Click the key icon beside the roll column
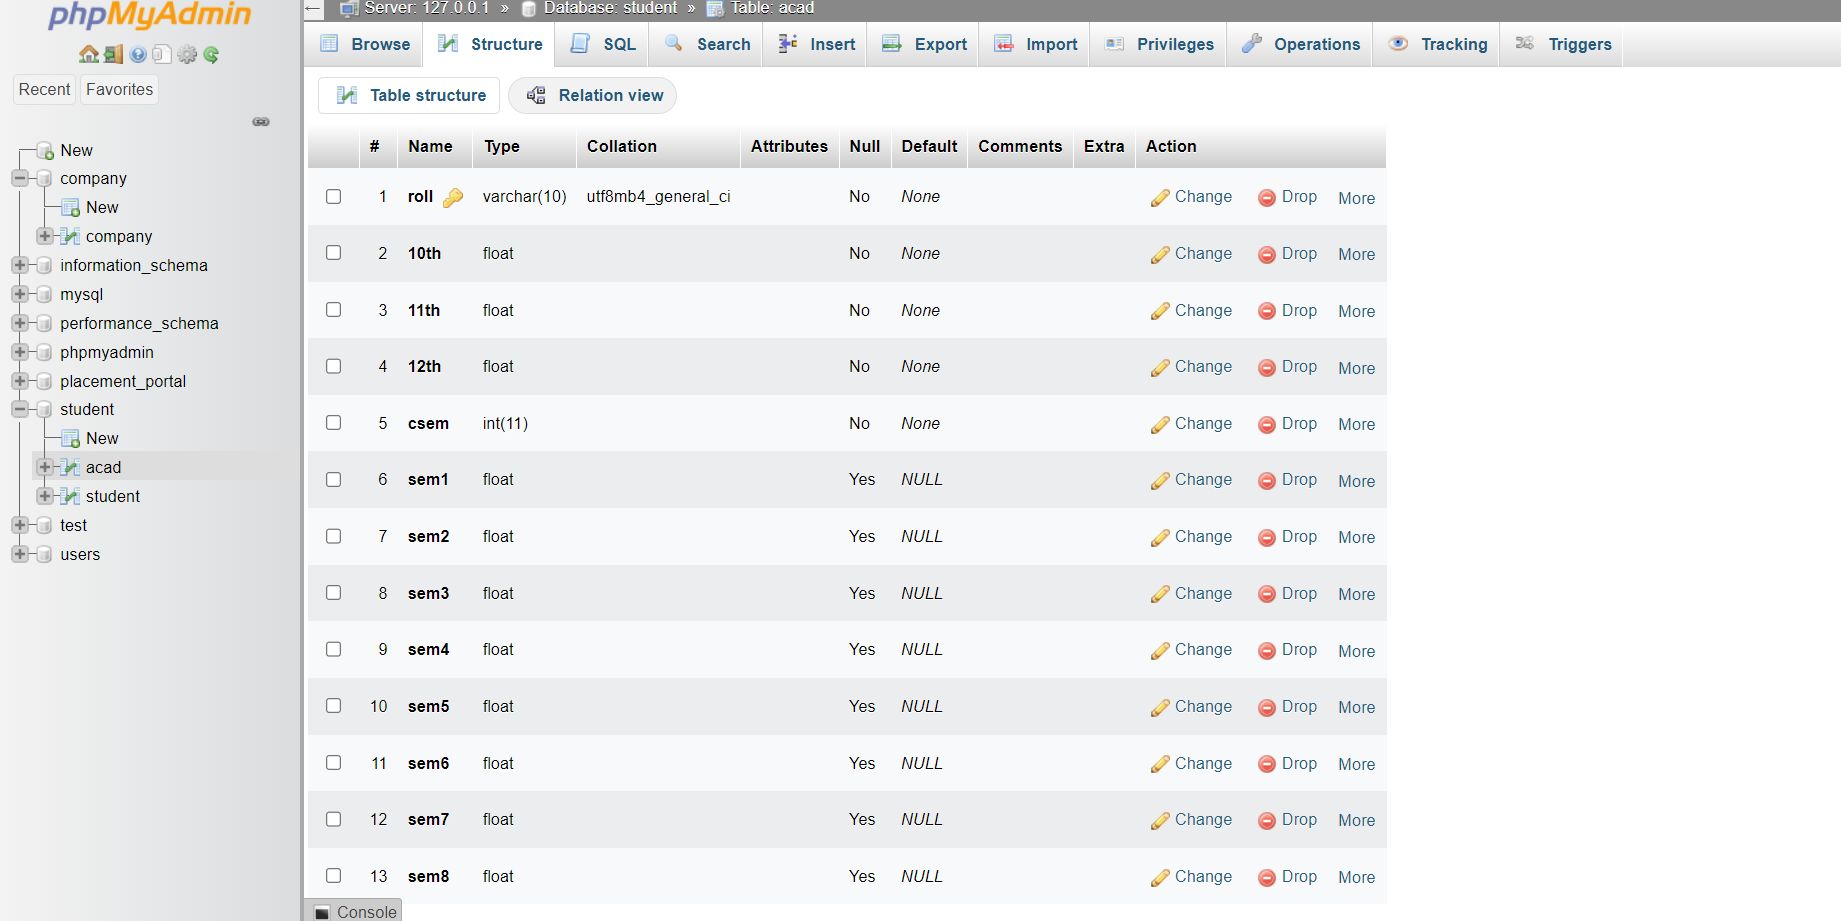The height and width of the screenshot is (921, 1841). click(x=453, y=197)
